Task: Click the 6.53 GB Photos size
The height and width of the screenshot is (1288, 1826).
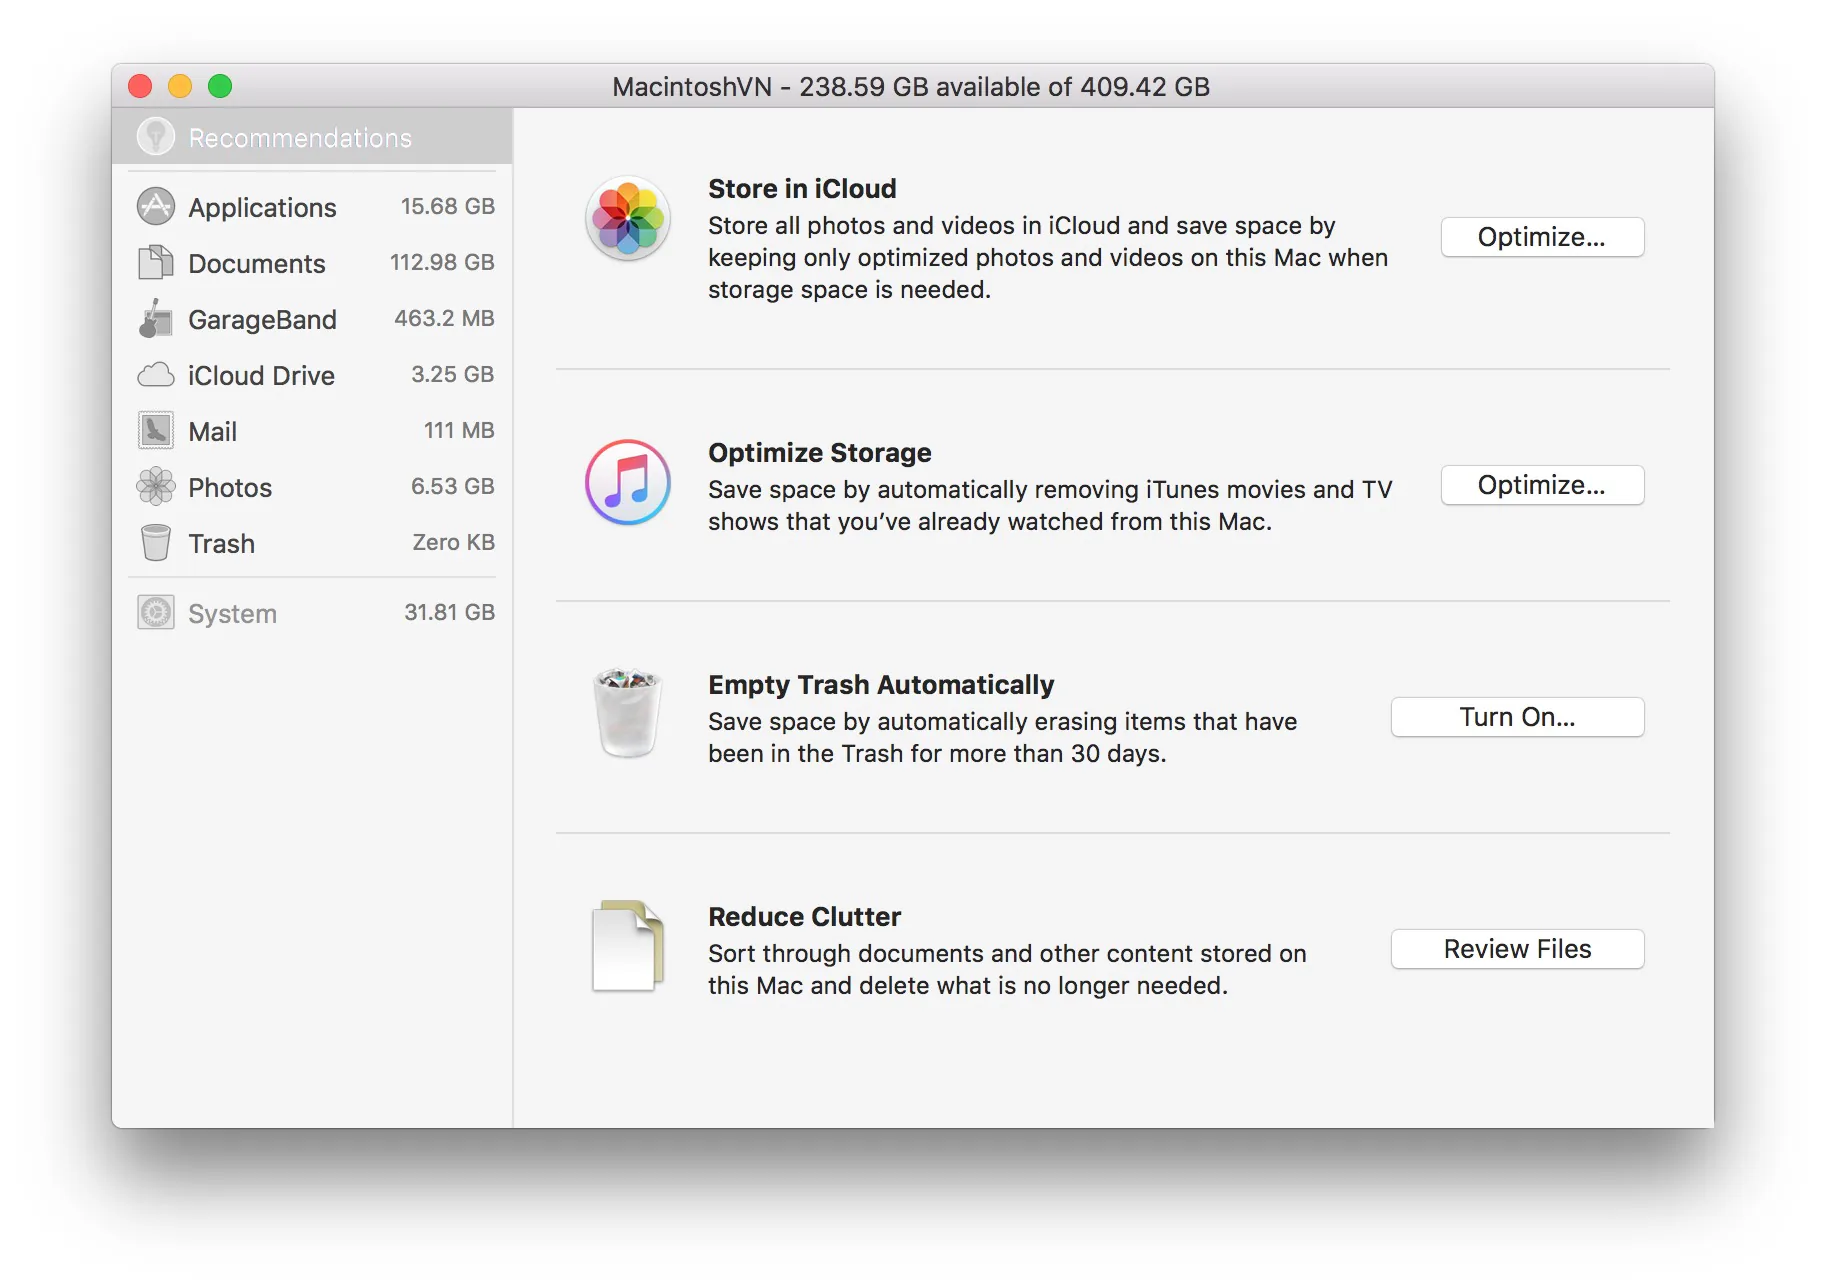Action: click(453, 486)
